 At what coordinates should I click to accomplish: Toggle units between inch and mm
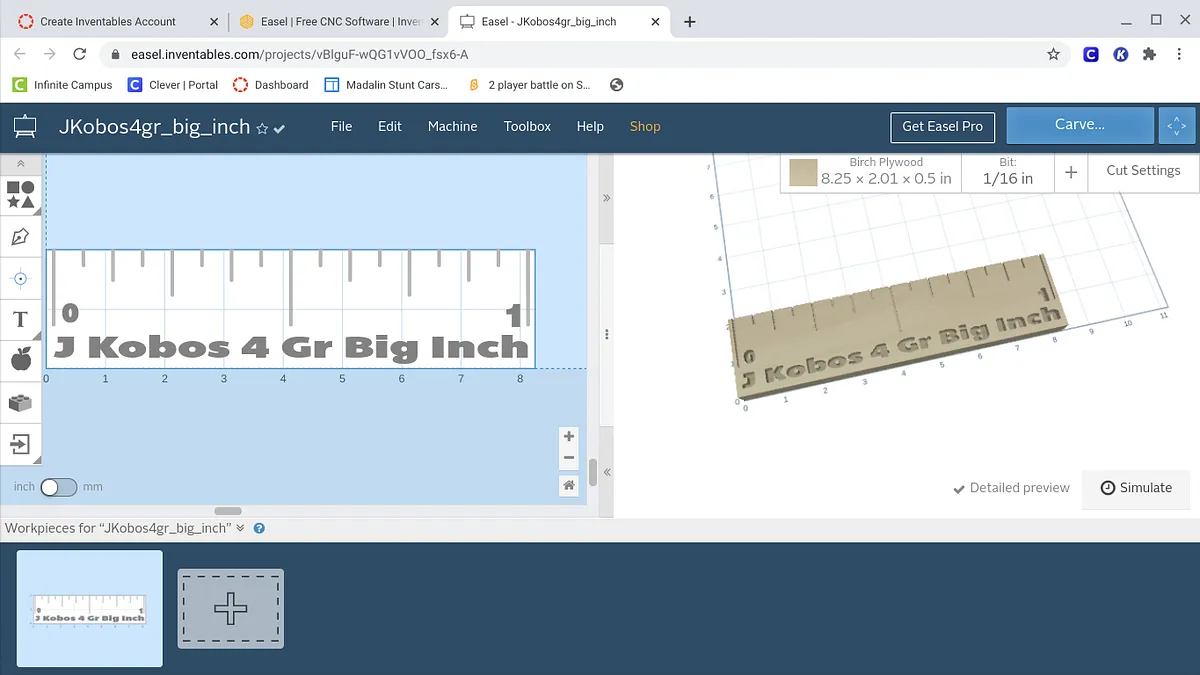(58, 487)
